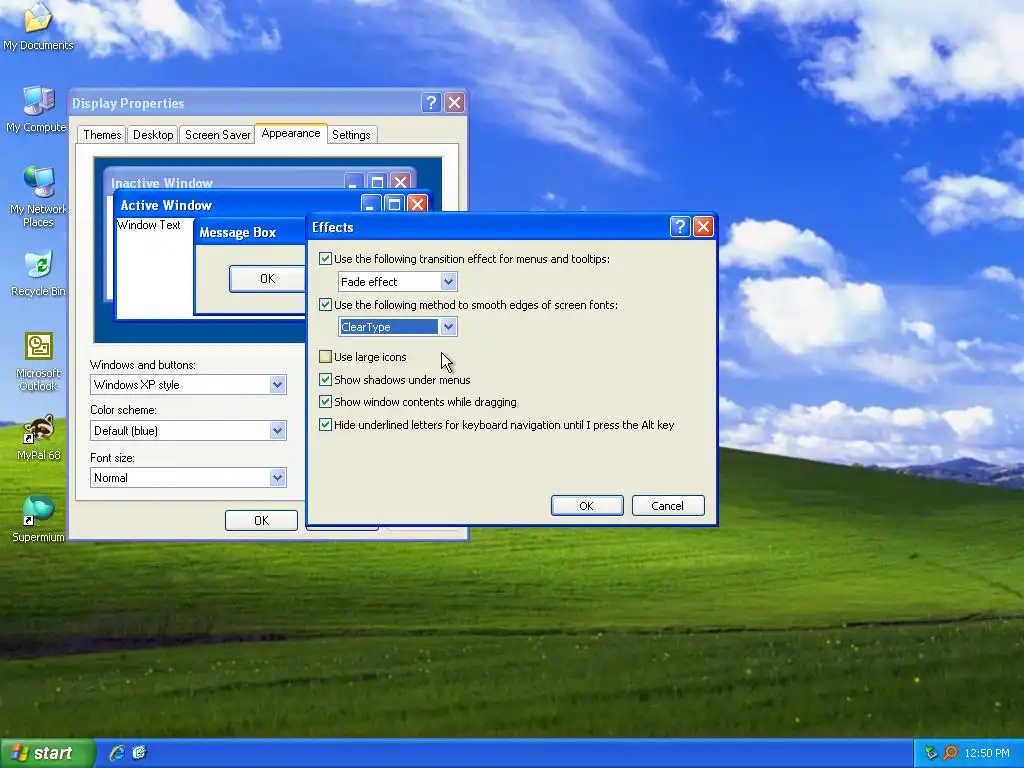
Task: Click the taskbar clock 12:50 PM
Action: 987,753
